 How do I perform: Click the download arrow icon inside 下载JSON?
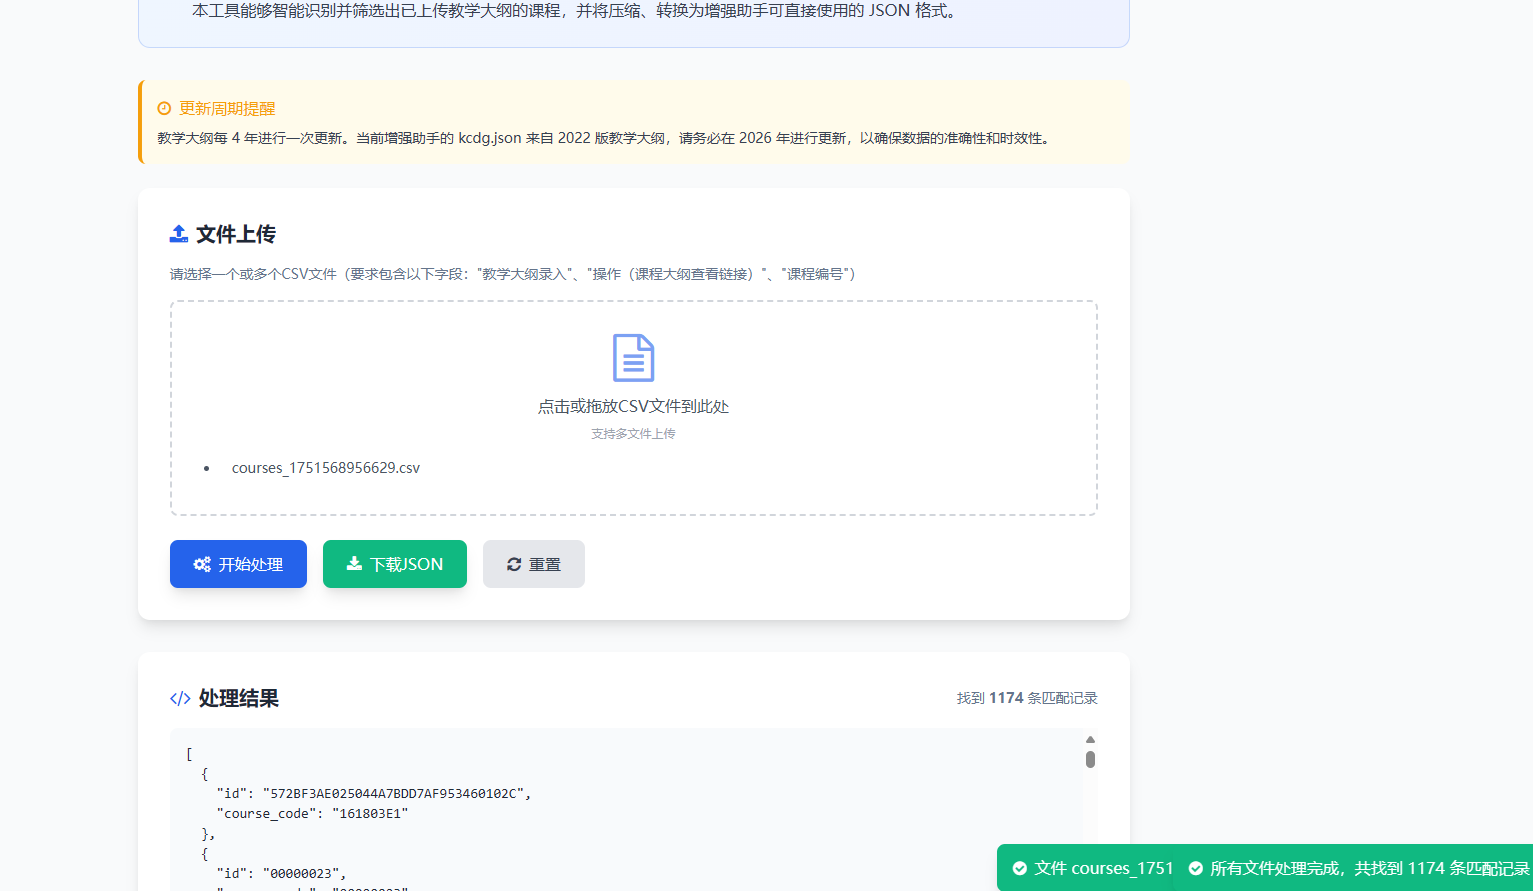[x=354, y=564]
